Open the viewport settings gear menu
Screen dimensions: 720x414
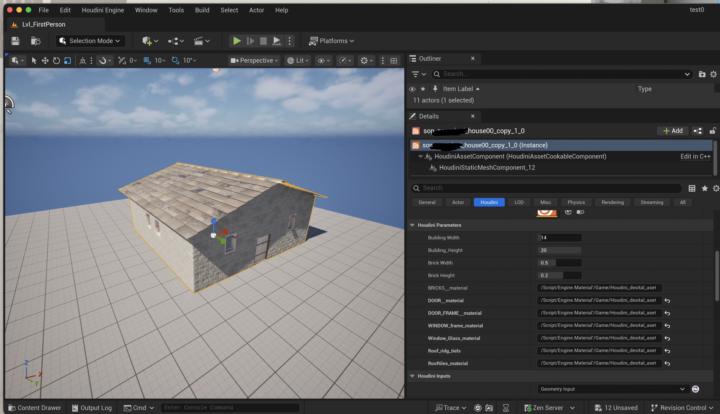(x=366, y=61)
